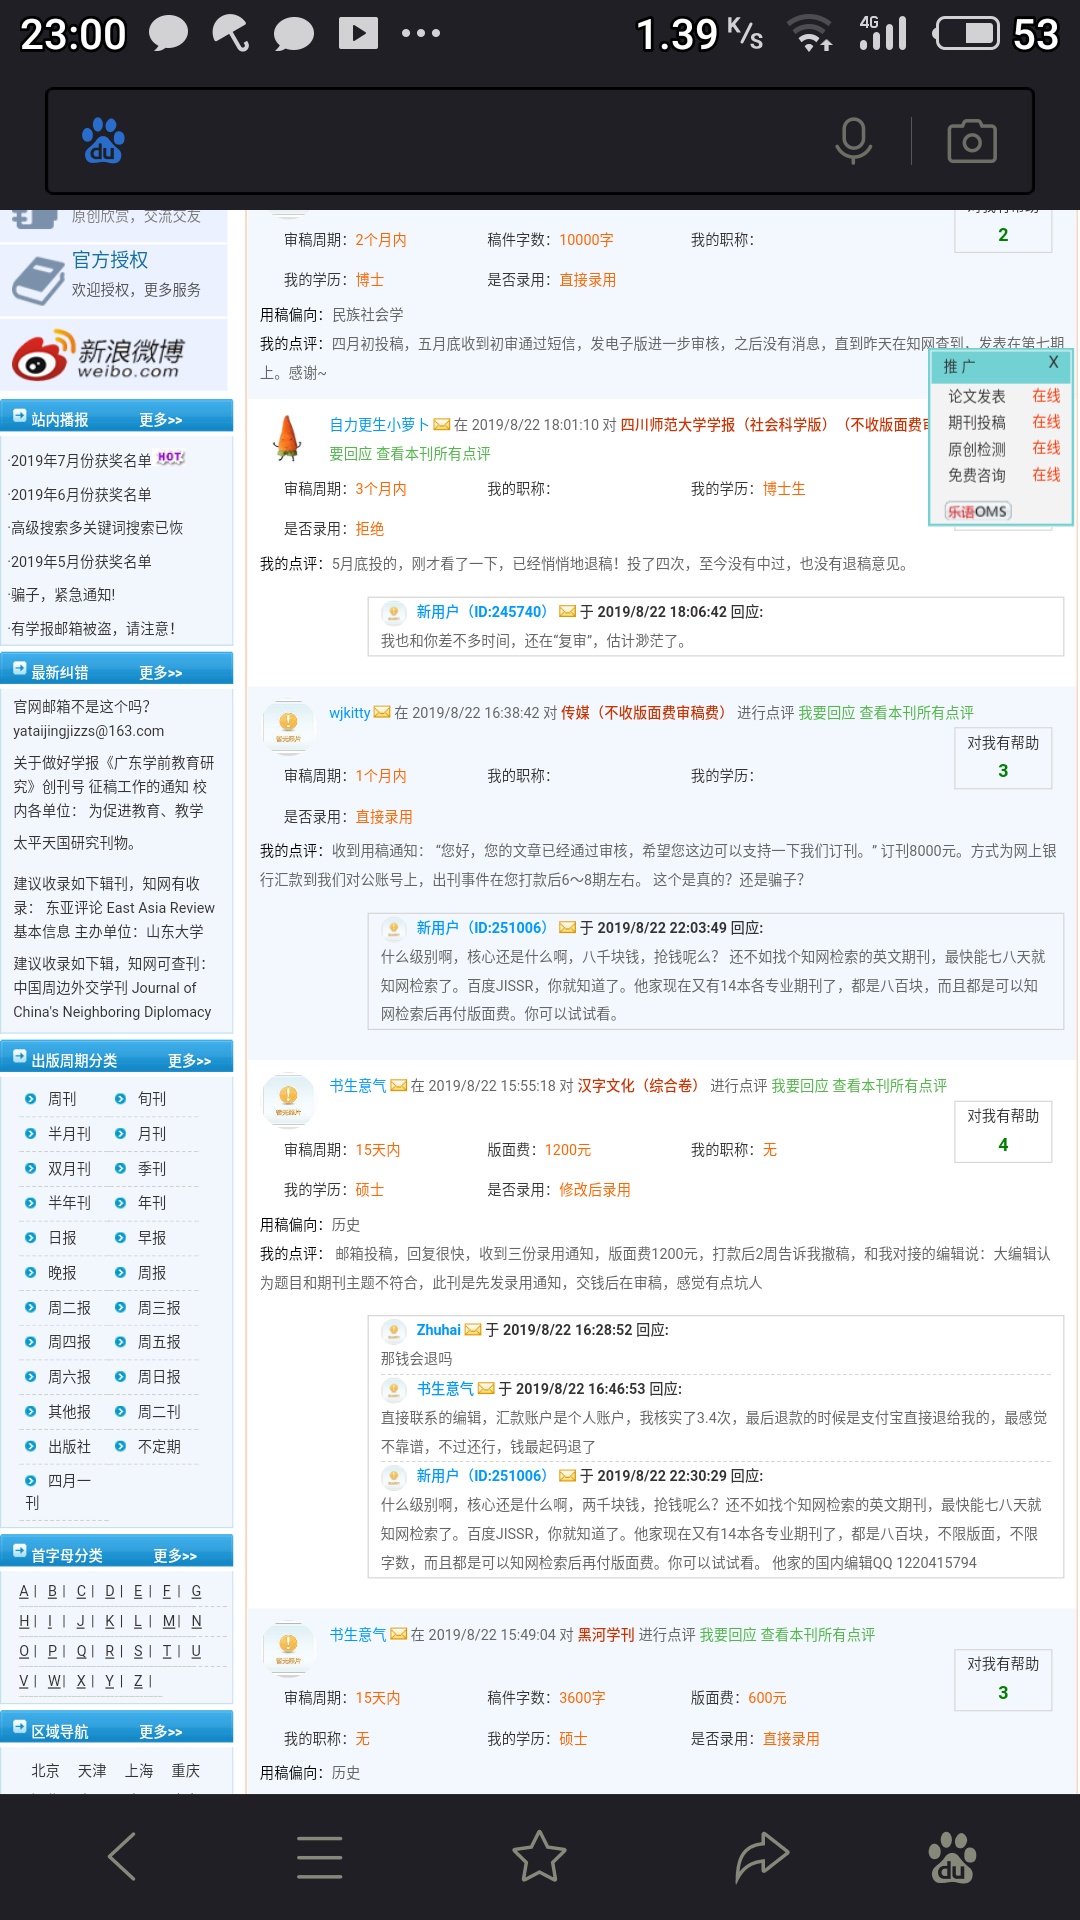Click 对我有帮助 button showing count 4
The height and width of the screenshot is (1920, 1080).
coord(1003,1131)
